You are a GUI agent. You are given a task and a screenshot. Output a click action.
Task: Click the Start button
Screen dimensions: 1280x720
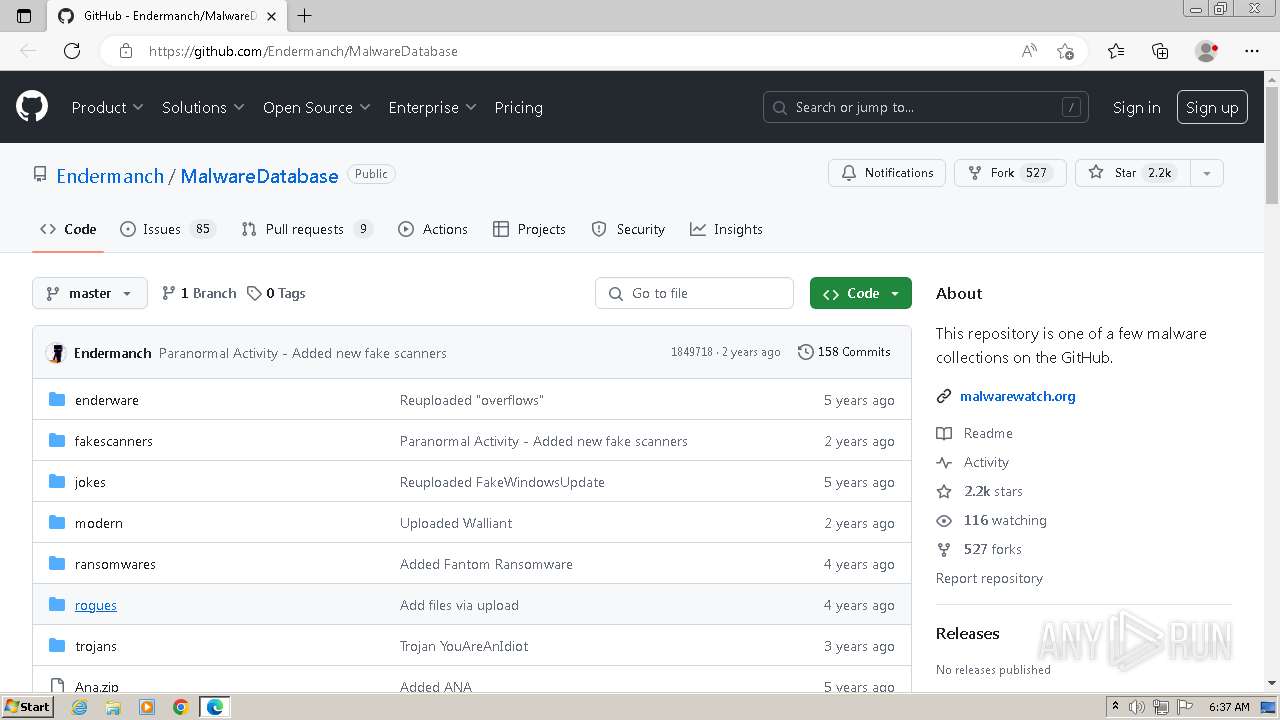pyautogui.click(x=27, y=707)
